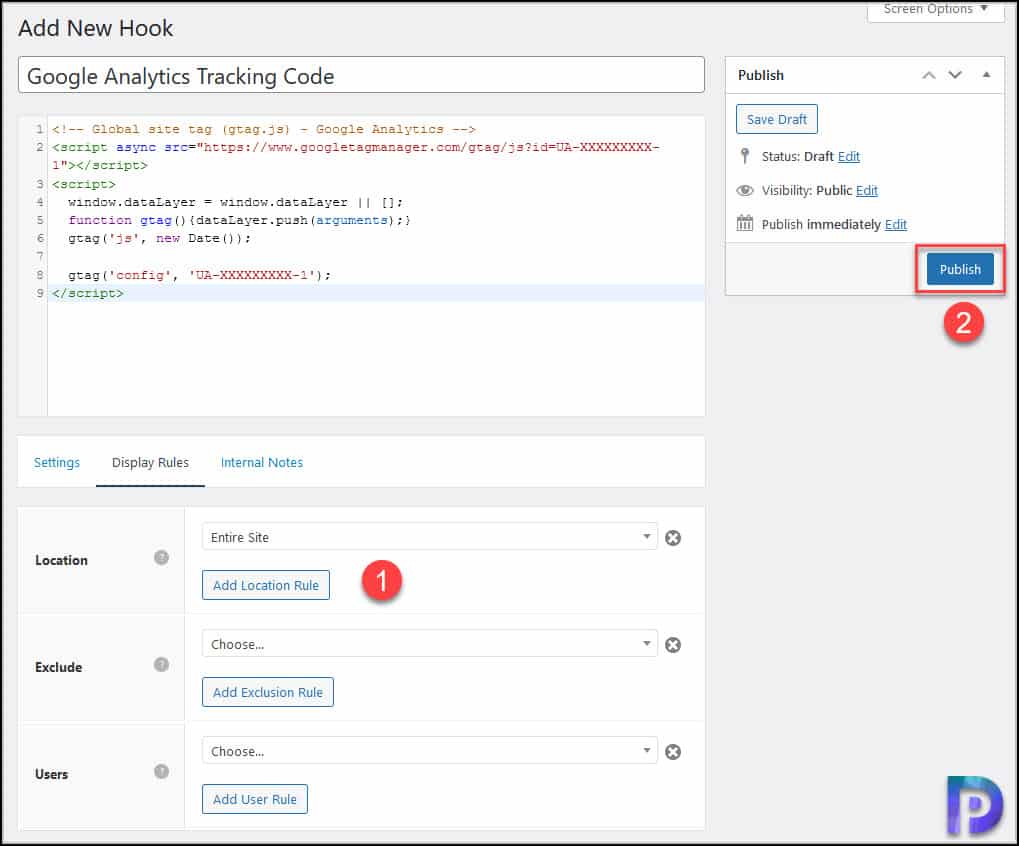Edit the publish immediately schedule
This screenshot has height=846, width=1019.
click(896, 224)
